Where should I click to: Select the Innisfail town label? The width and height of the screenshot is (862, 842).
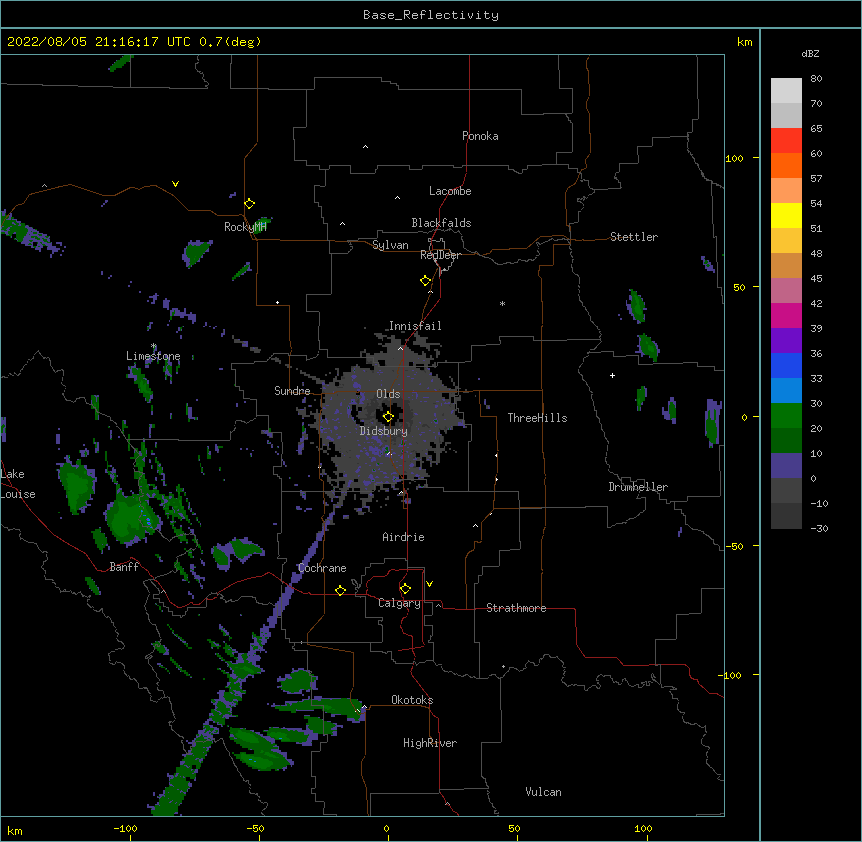(x=415, y=326)
